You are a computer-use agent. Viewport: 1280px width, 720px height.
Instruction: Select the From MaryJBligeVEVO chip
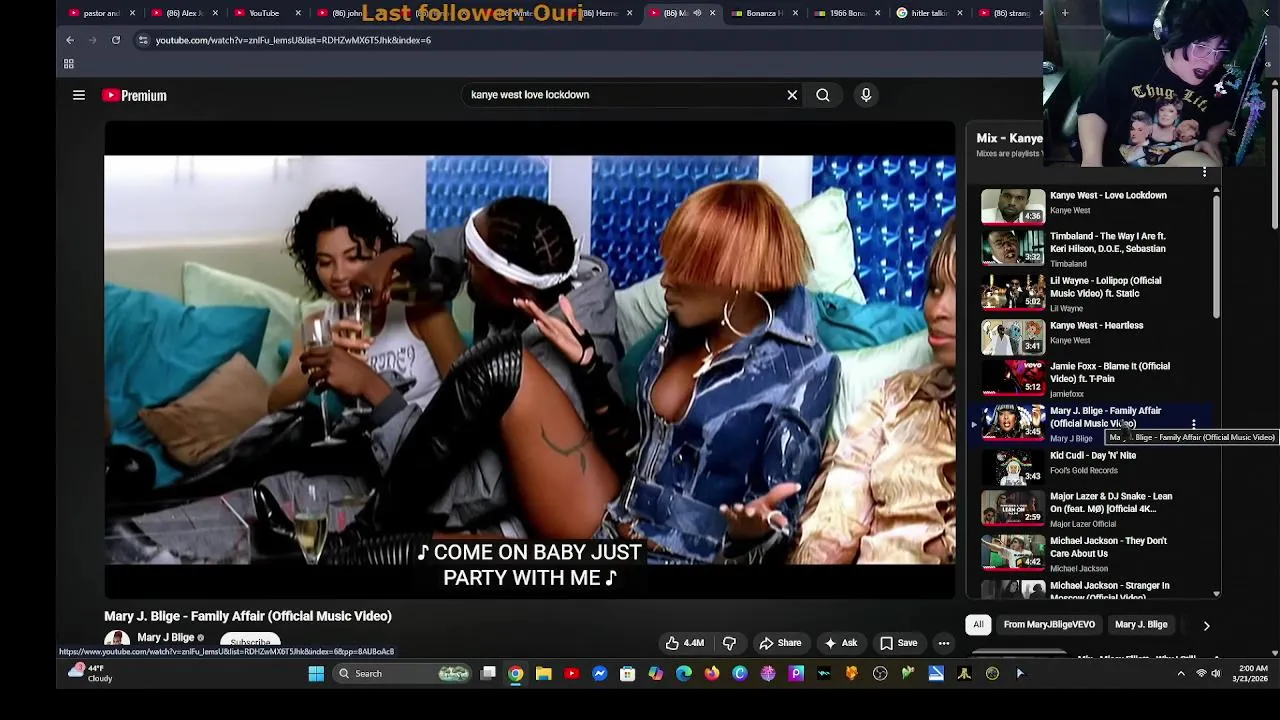[x=1049, y=624]
